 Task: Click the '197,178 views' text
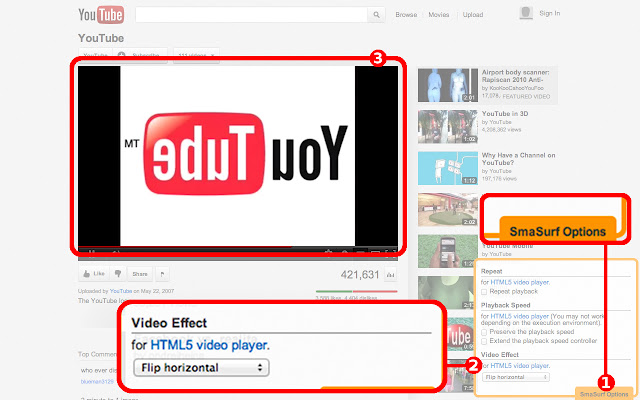tap(499, 179)
